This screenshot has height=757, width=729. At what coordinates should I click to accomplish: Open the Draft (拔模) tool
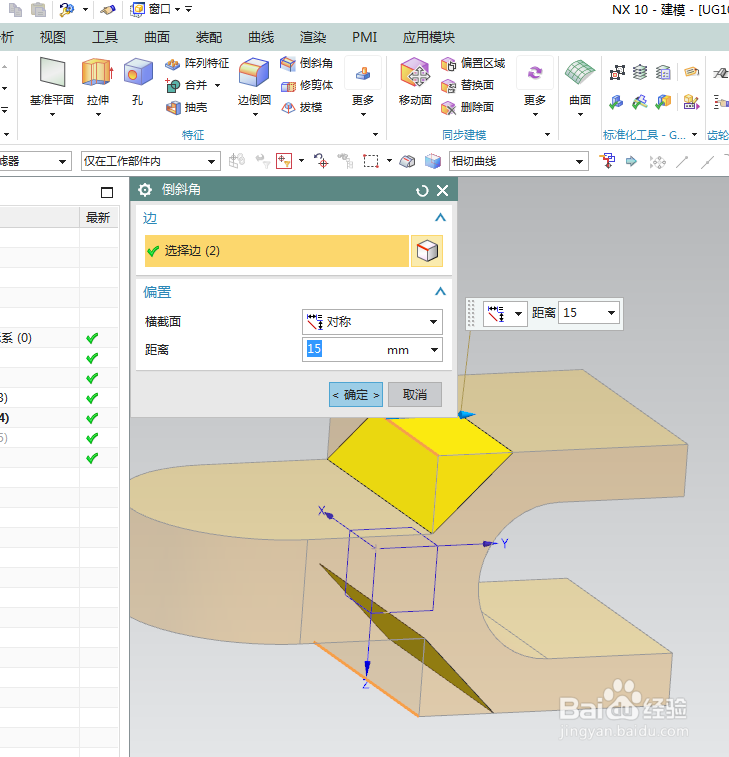click(x=302, y=107)
